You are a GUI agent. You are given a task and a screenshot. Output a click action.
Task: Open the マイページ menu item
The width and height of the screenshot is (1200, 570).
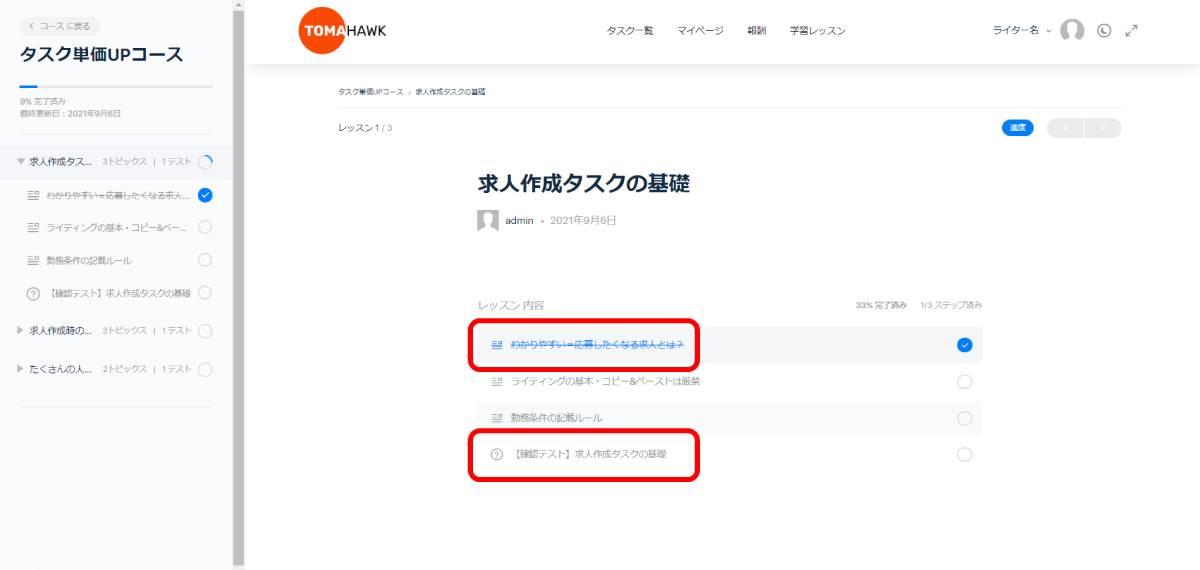coord(700,31)
